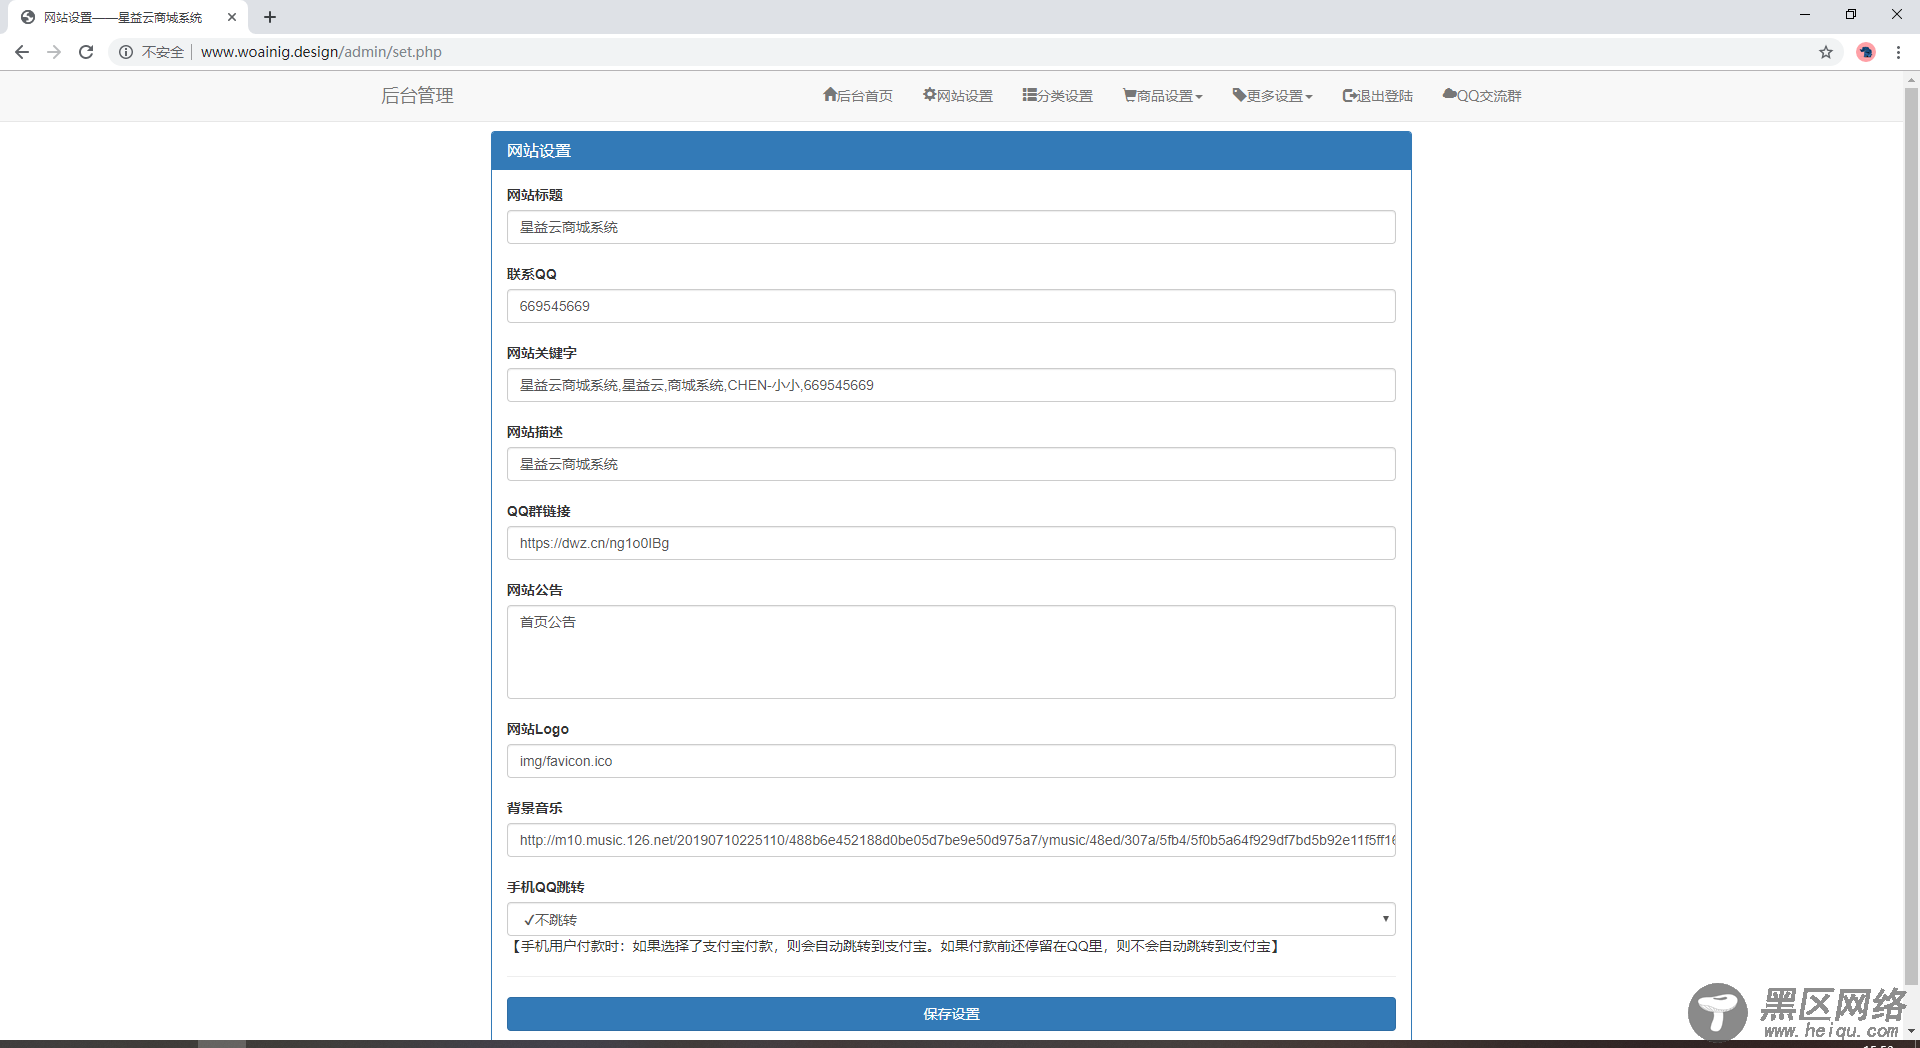Open the site info 不安全 icon

(x=126, y=52)
